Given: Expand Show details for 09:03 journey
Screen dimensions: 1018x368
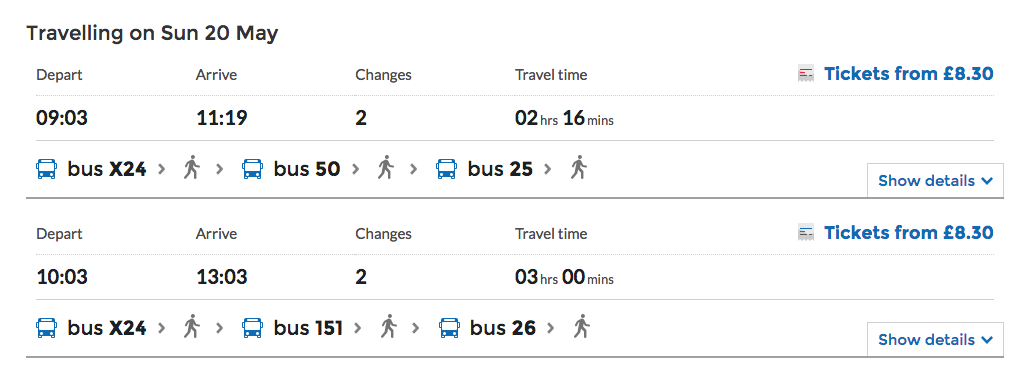Looking at the screenshot, I should [935, 180].
